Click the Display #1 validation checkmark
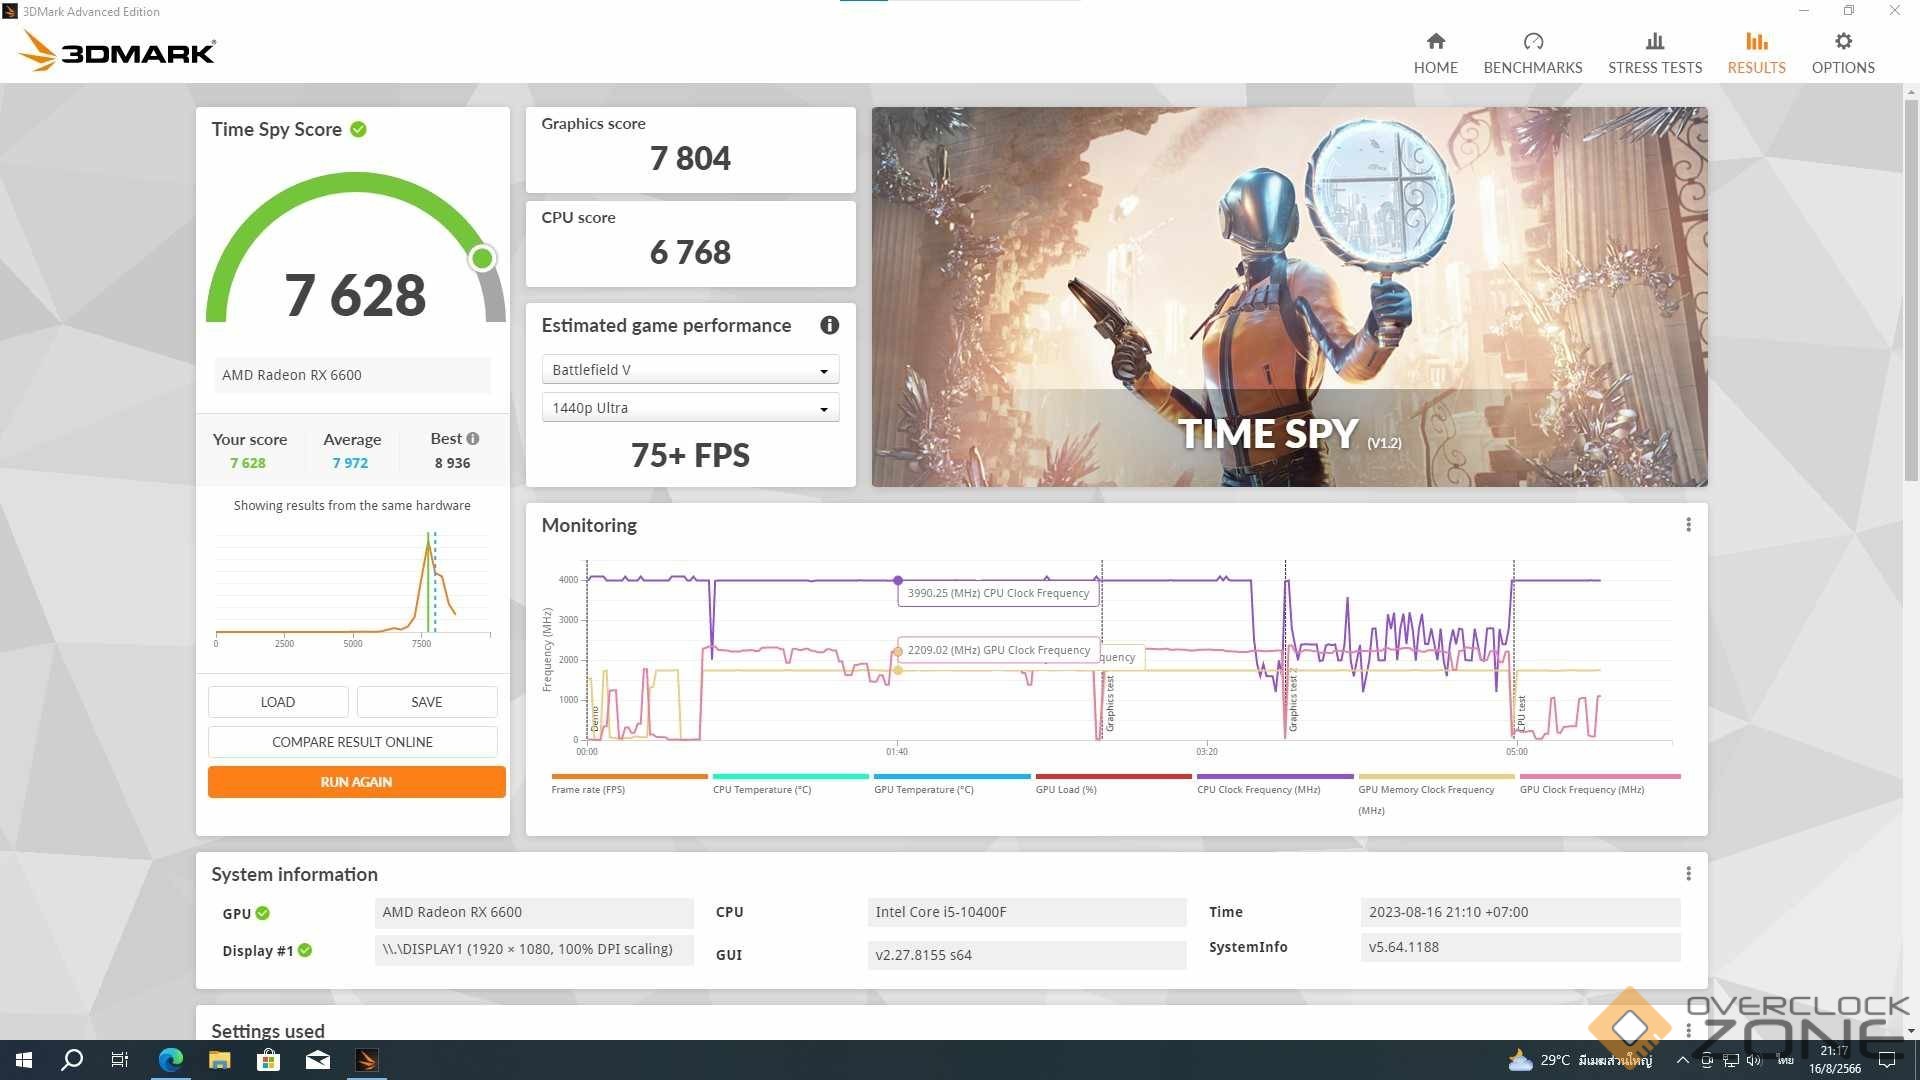Viewport: 1920px width, 1080px height. point(305,950)
